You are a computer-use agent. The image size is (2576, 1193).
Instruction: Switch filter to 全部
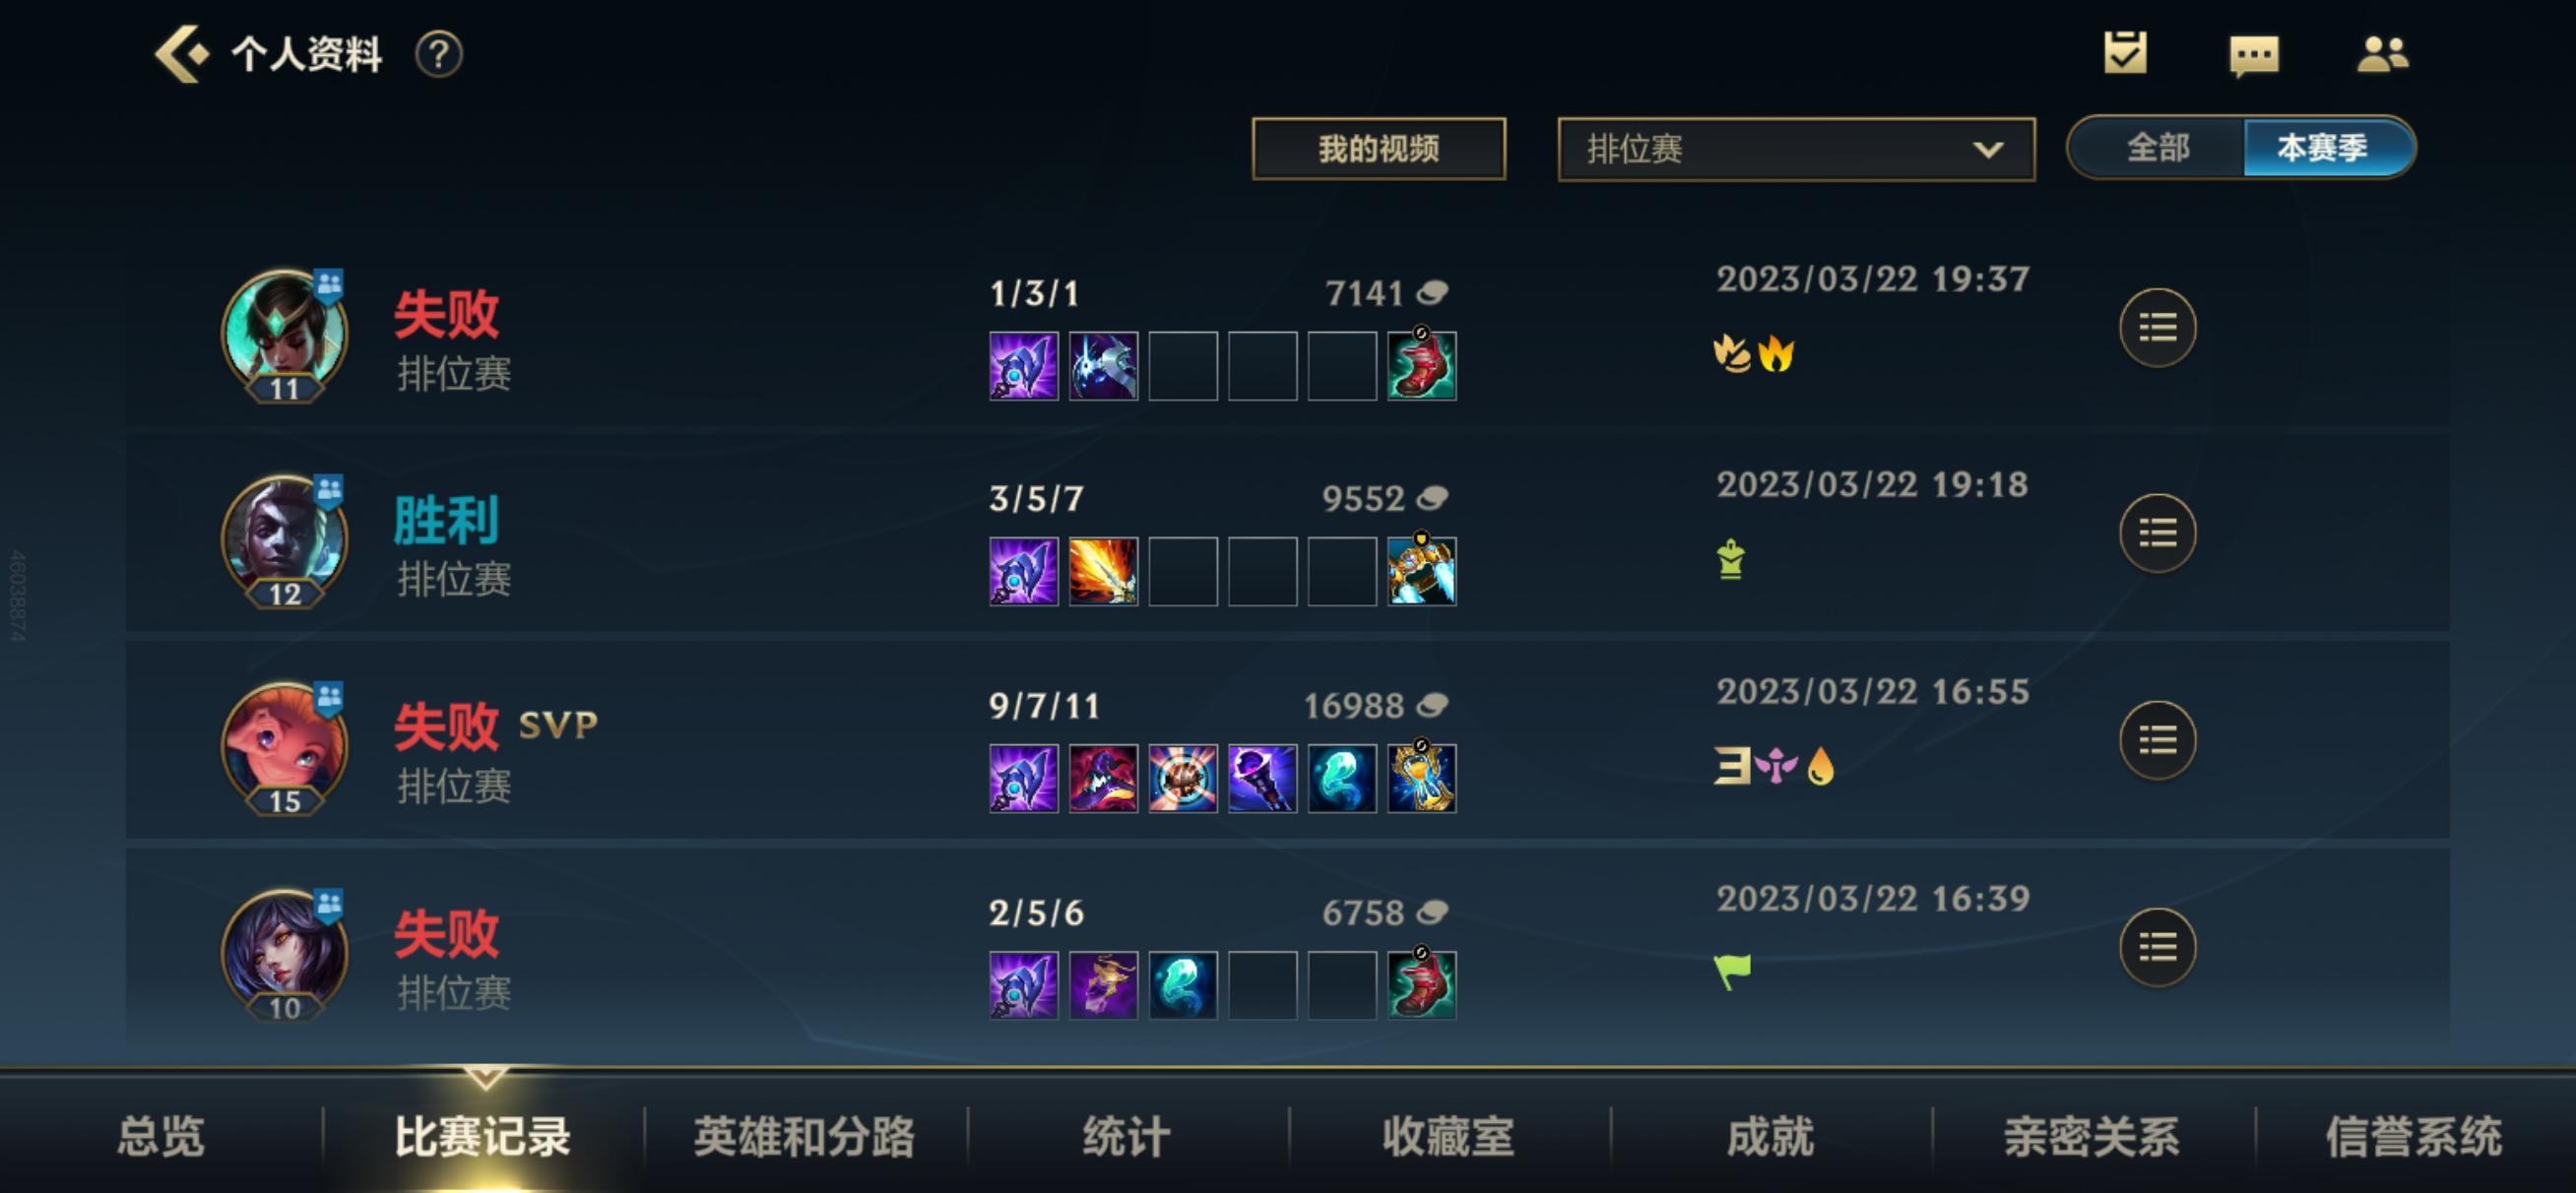click(2157, 148)
